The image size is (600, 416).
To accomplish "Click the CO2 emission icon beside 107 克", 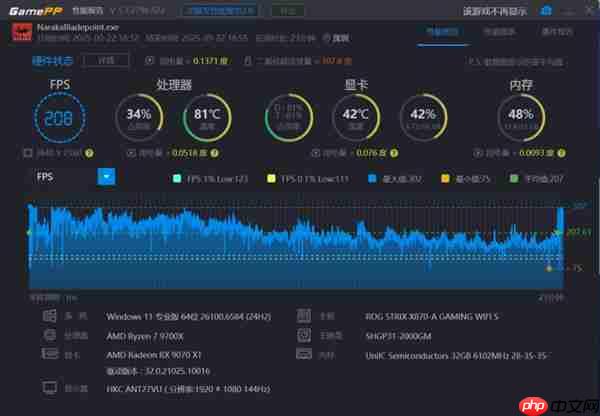I will click(248, 60).
